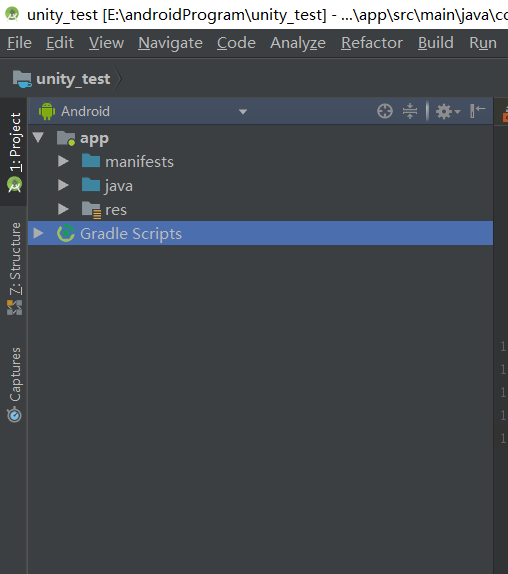Hide the Project panel with the hide icon

click(x=478, y=111)
